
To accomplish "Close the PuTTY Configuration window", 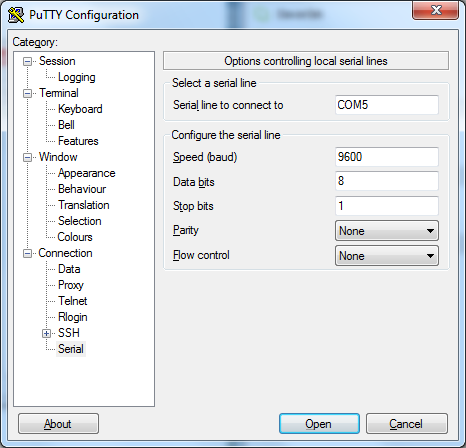I will (x=435, y=10).
